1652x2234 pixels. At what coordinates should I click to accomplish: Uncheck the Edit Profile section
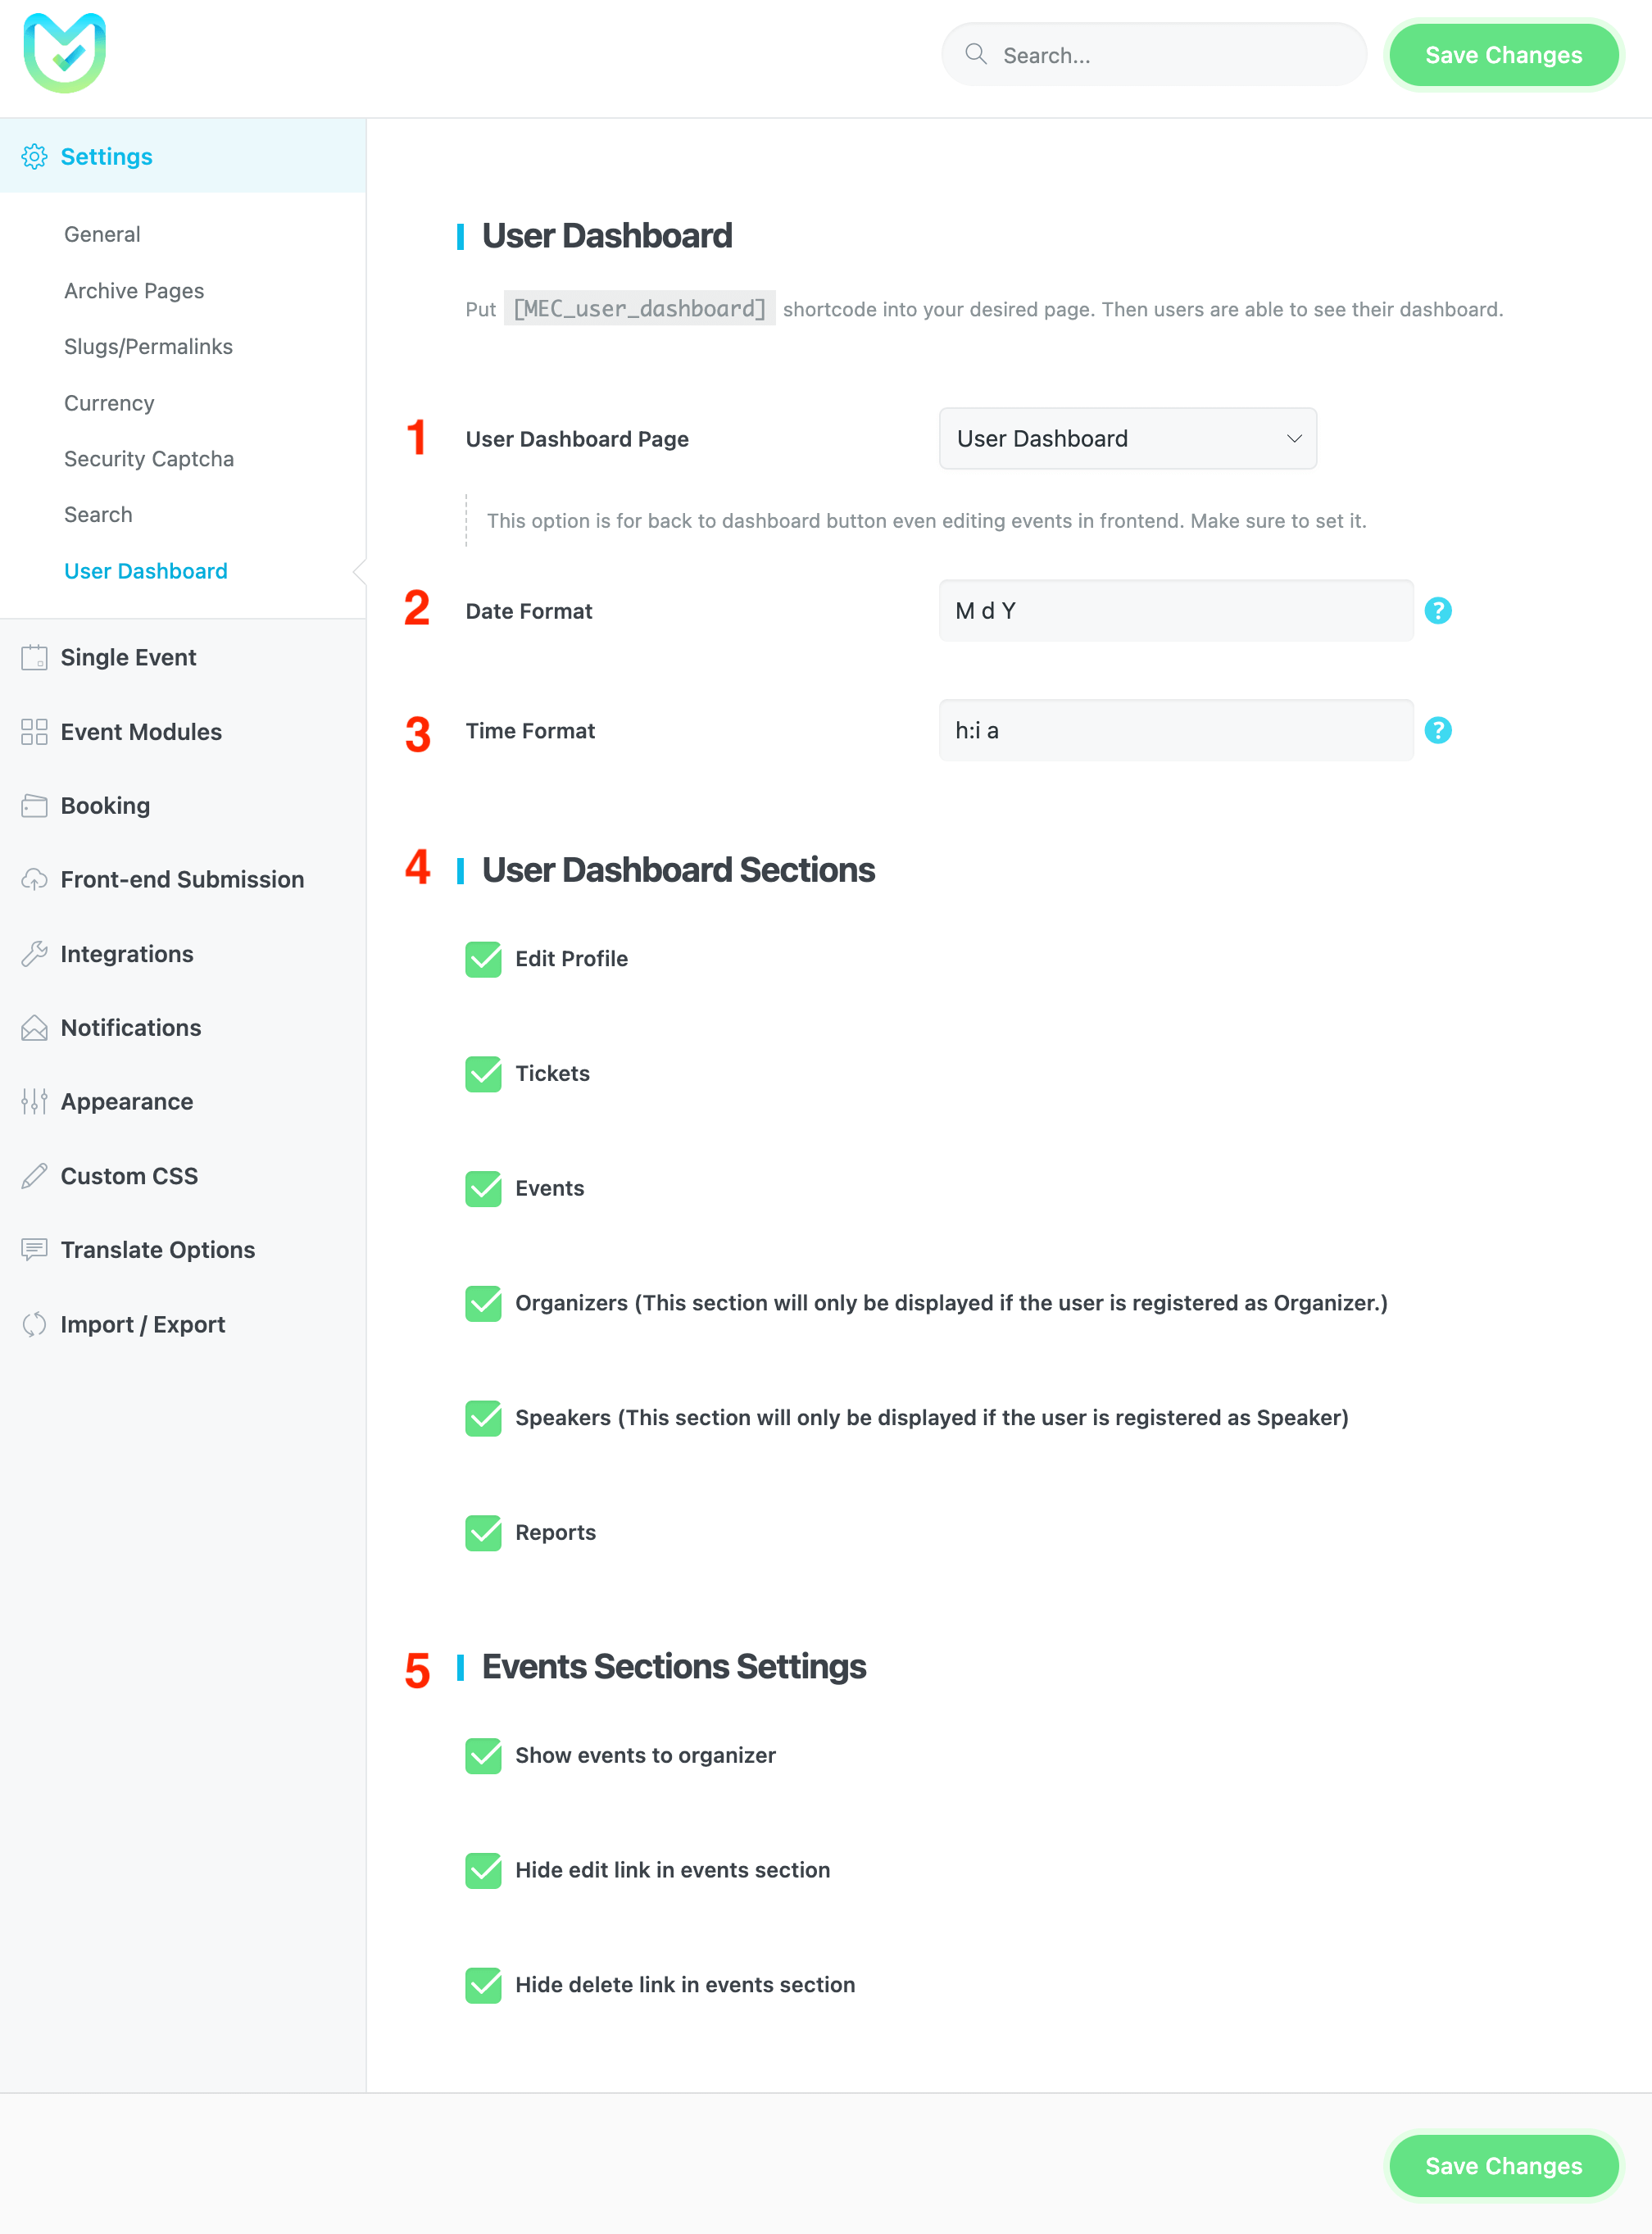click(x=483, y=959)
